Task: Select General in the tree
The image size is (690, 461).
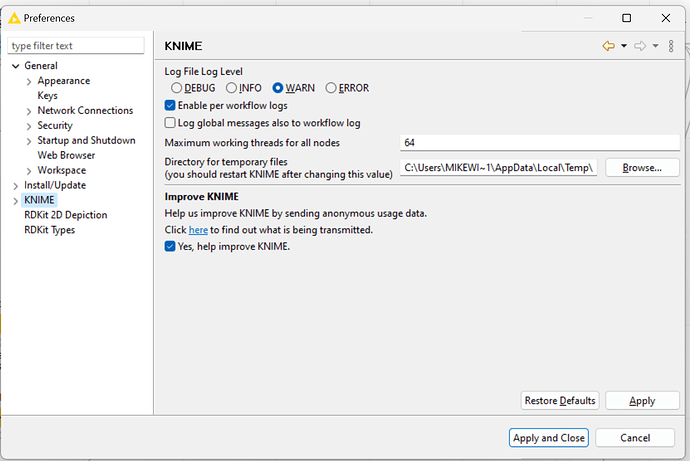Action: point(41,66)
